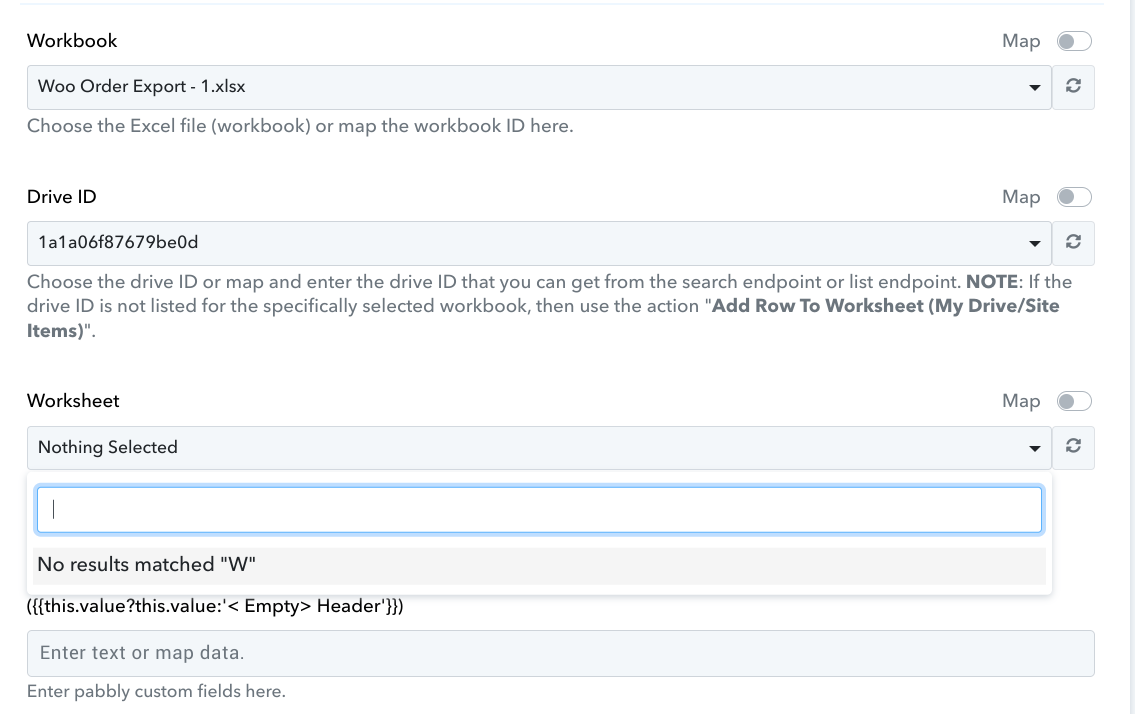Click the Worksheet dropdown caret arrow

tap(1034, 448)
